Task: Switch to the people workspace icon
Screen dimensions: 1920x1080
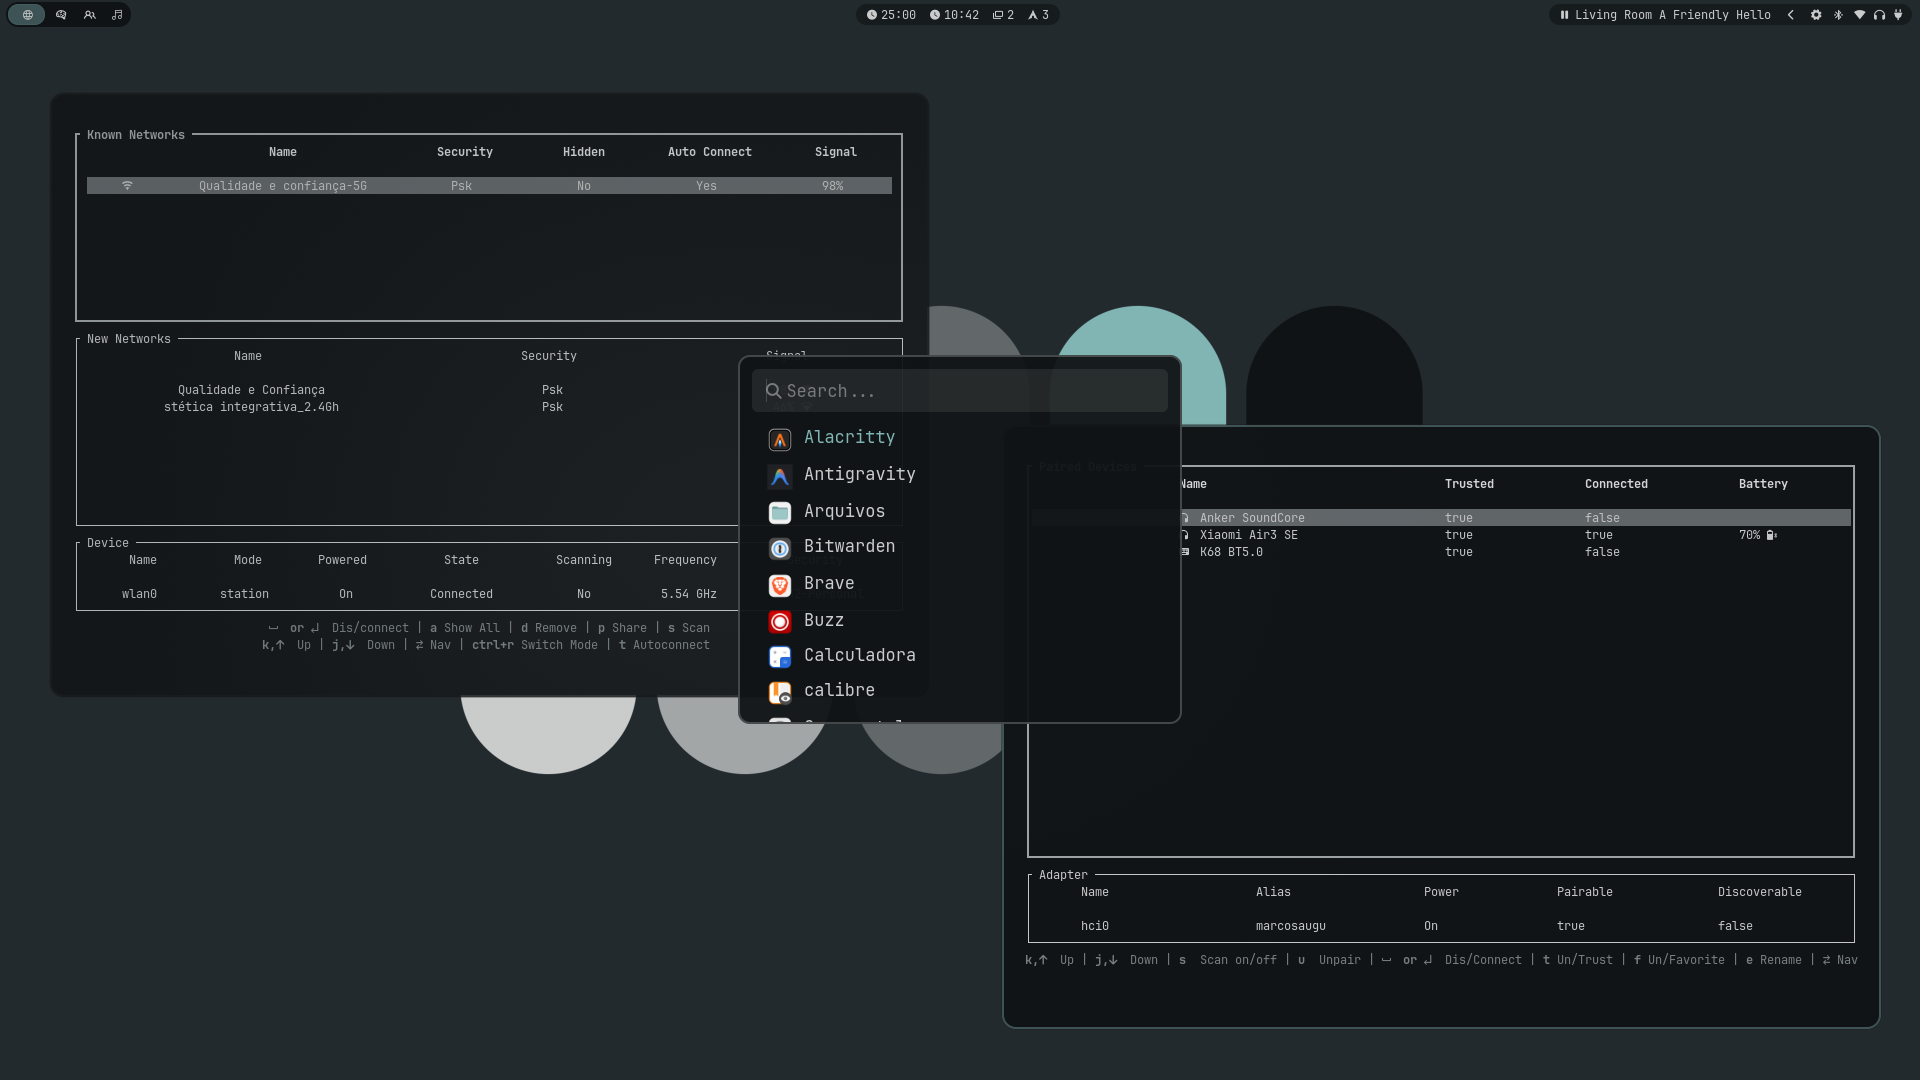Action: [90, 15]
